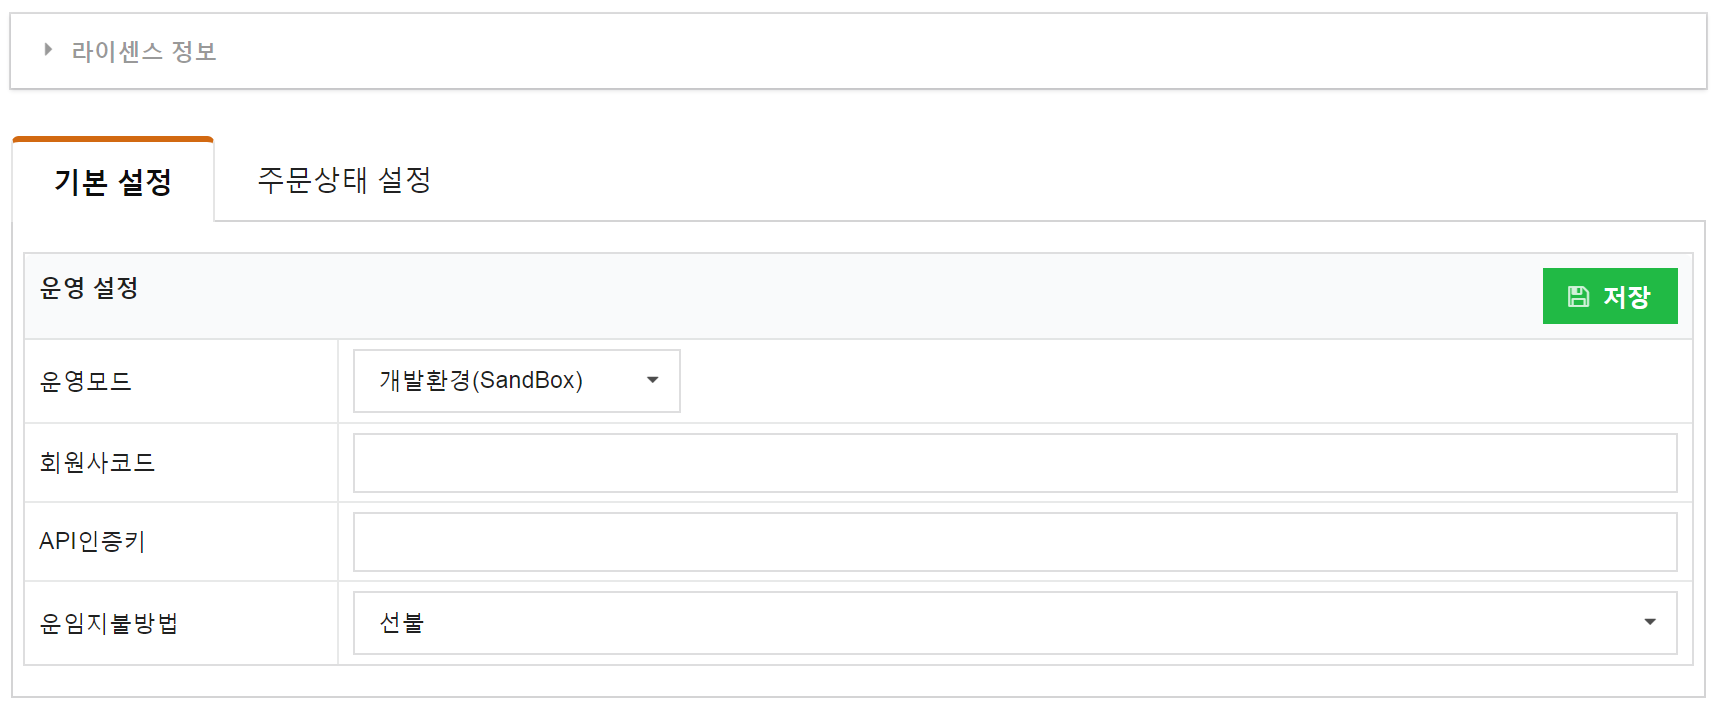Click the 운영 설정 section header
This screenshot has height=703, width=1716.
pyautogui.click(x=89, y=288)
